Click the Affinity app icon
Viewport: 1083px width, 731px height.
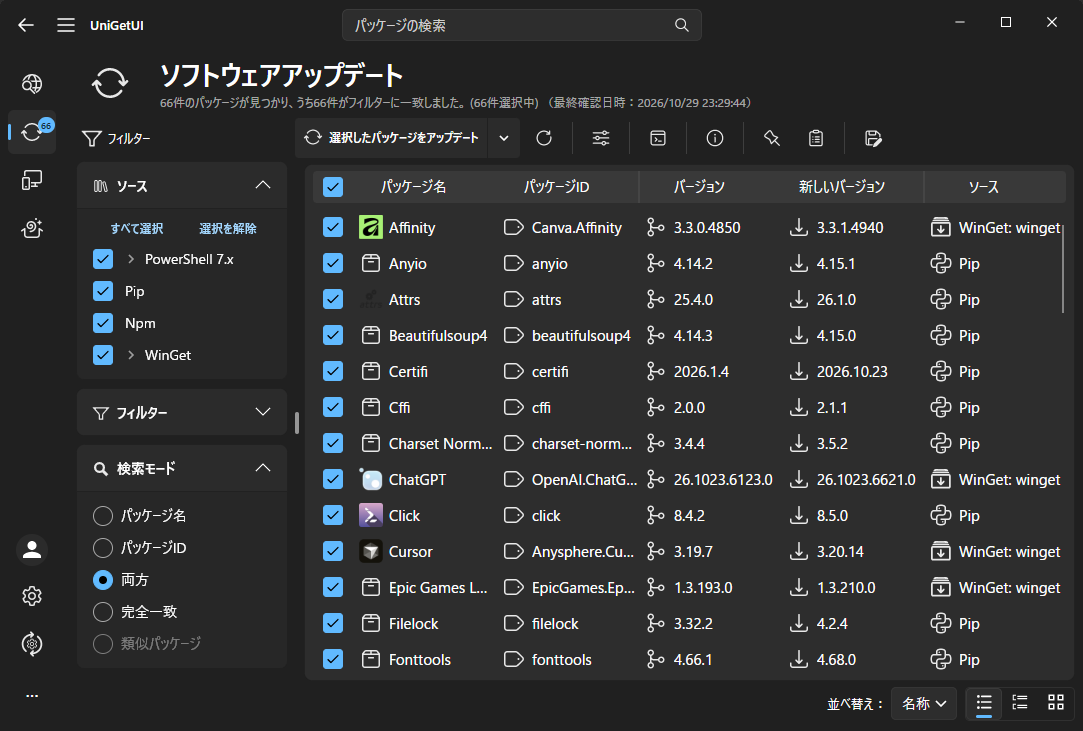click(371, 227)
